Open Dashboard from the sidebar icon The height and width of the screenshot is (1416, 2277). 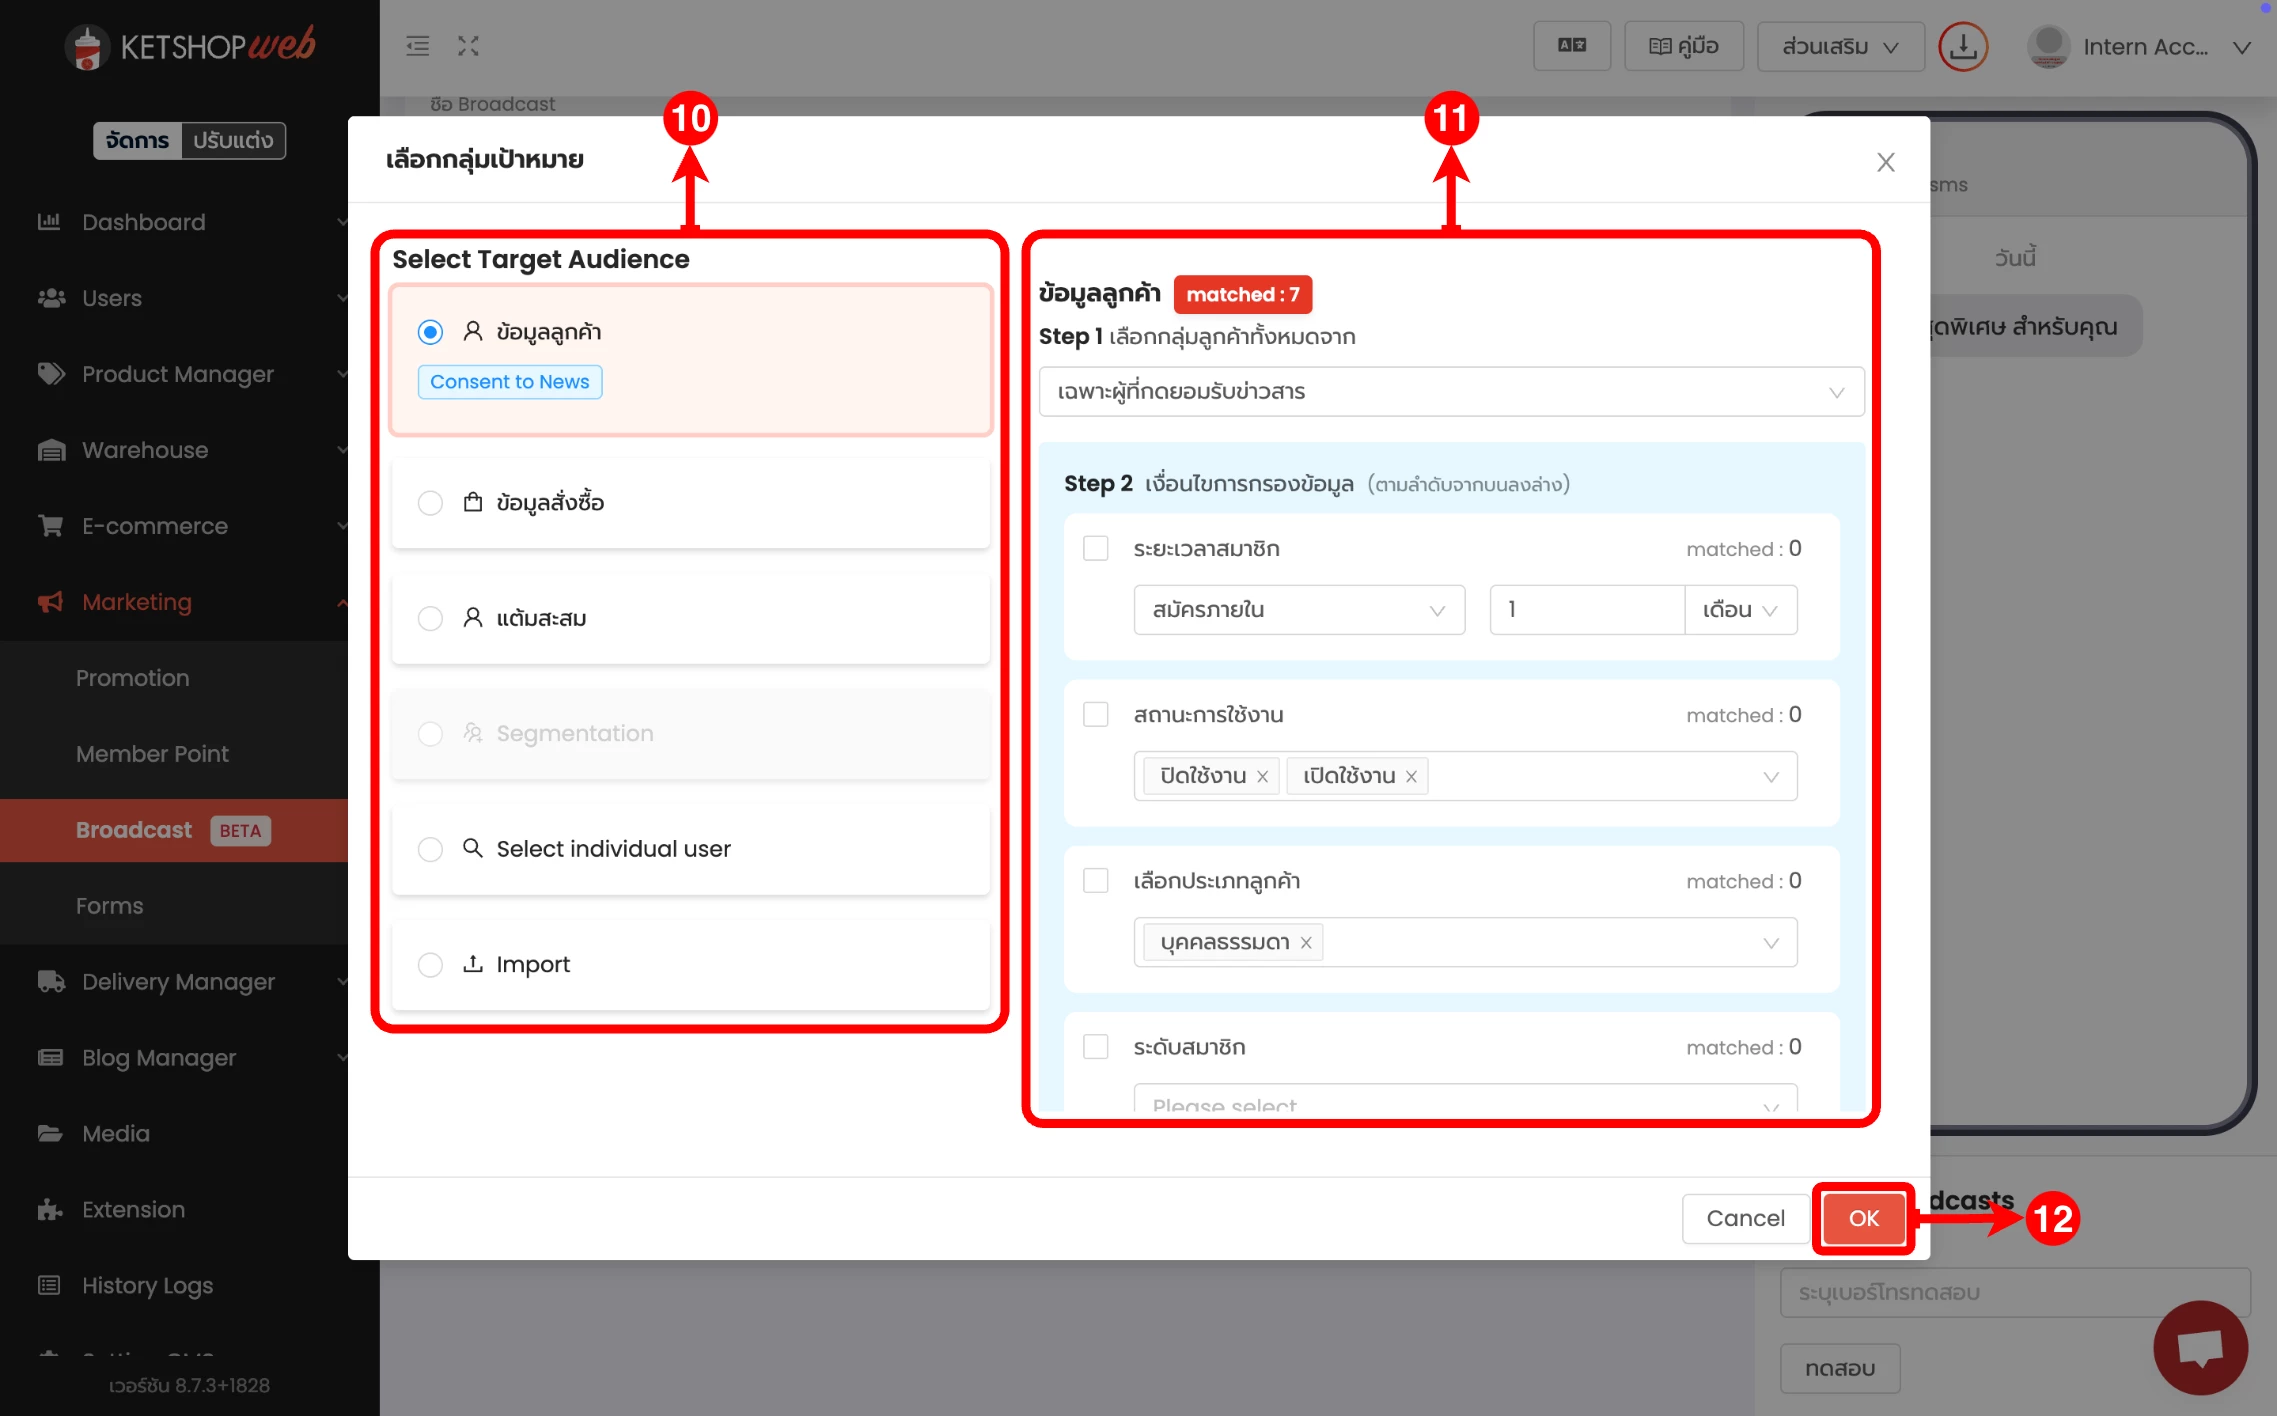click(50, 222)
